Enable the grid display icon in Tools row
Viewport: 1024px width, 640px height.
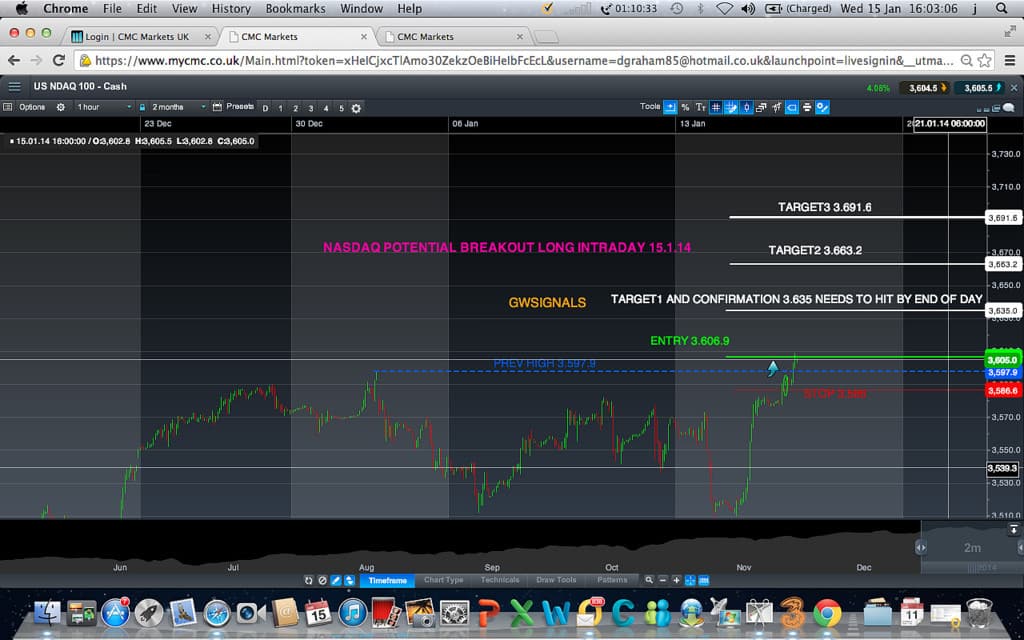point(716,107)
